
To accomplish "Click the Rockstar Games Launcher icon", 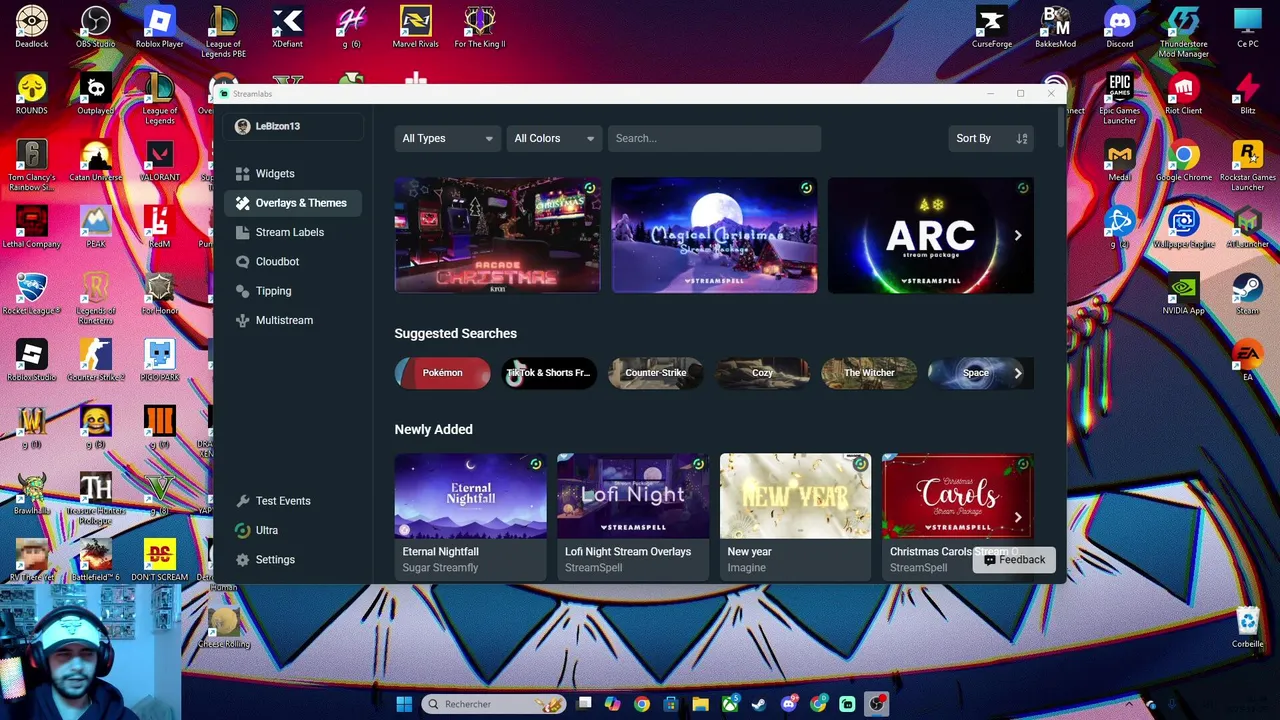I will (x=1248, y=165).
